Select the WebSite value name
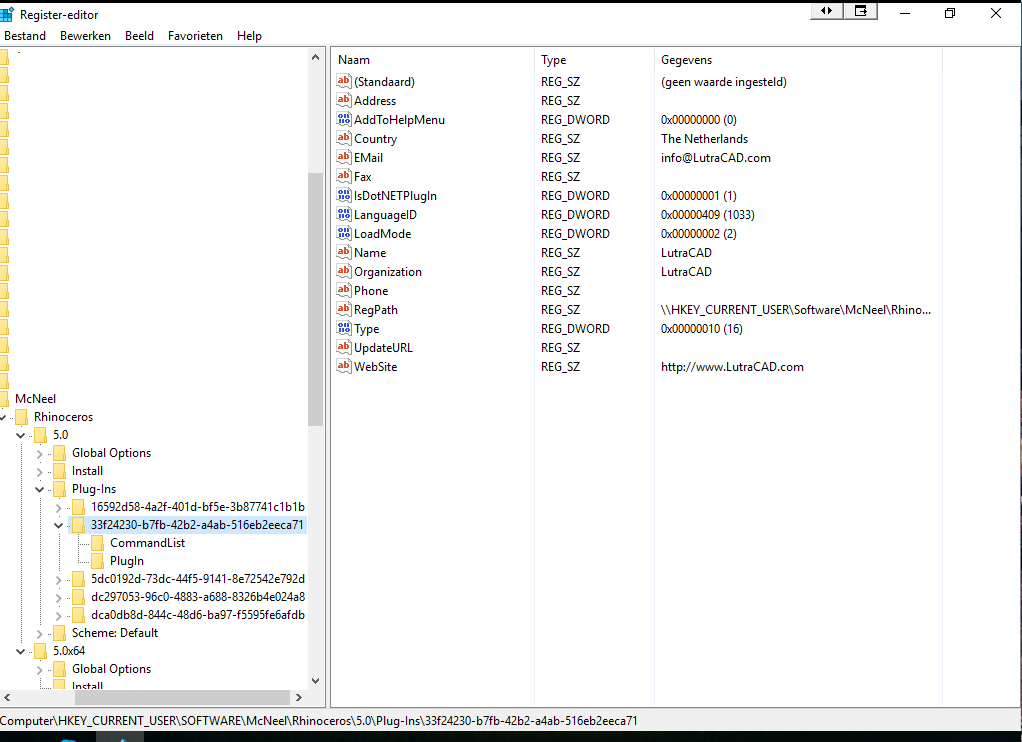The width and height of the screenshot is (1022, 742). (x=375, y=366)
